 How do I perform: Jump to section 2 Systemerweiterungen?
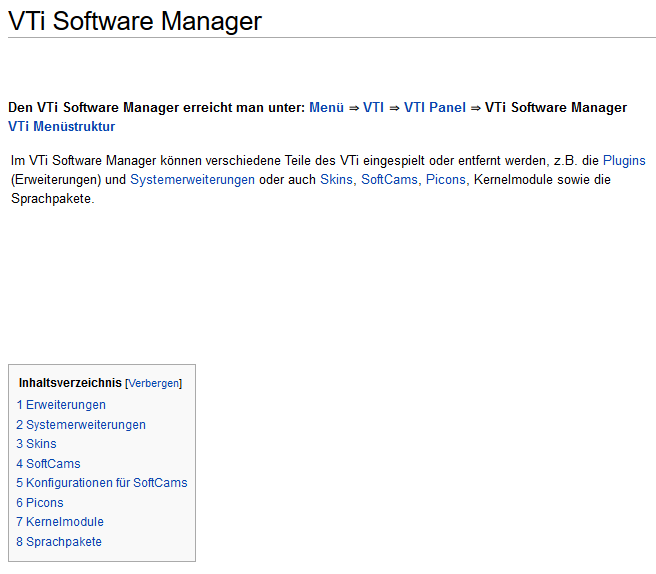point(81,425)
